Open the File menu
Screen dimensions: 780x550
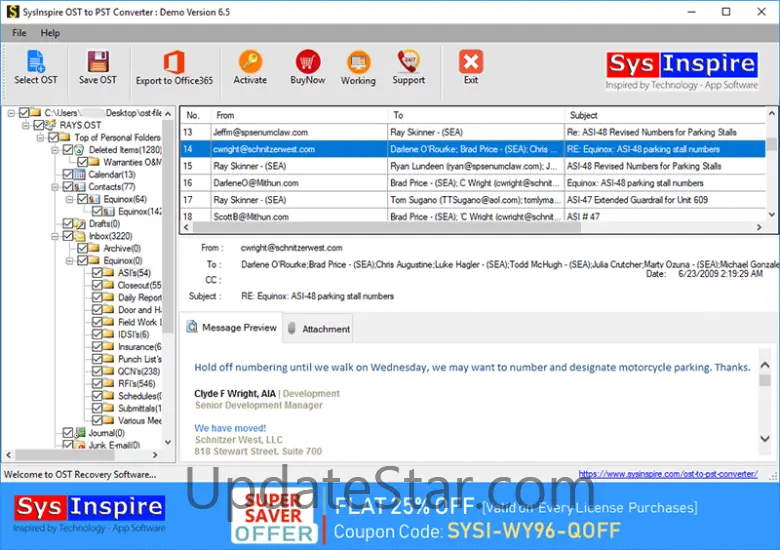click(x=19, y=33)
